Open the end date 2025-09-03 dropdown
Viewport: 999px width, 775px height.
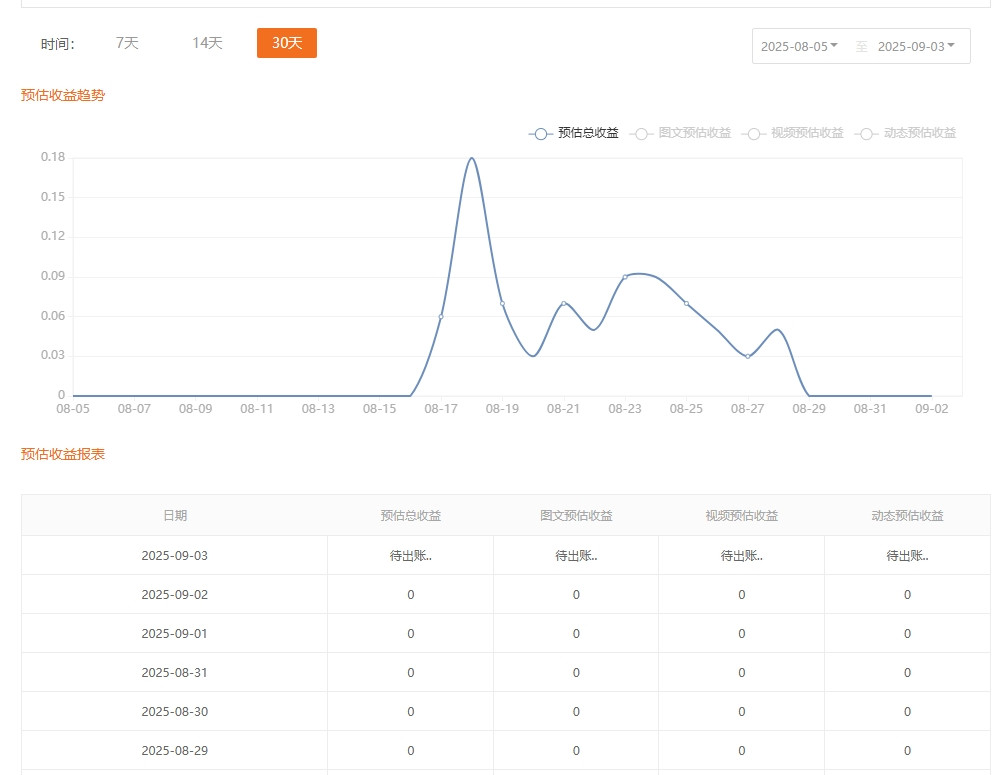(x=916, y=46)
